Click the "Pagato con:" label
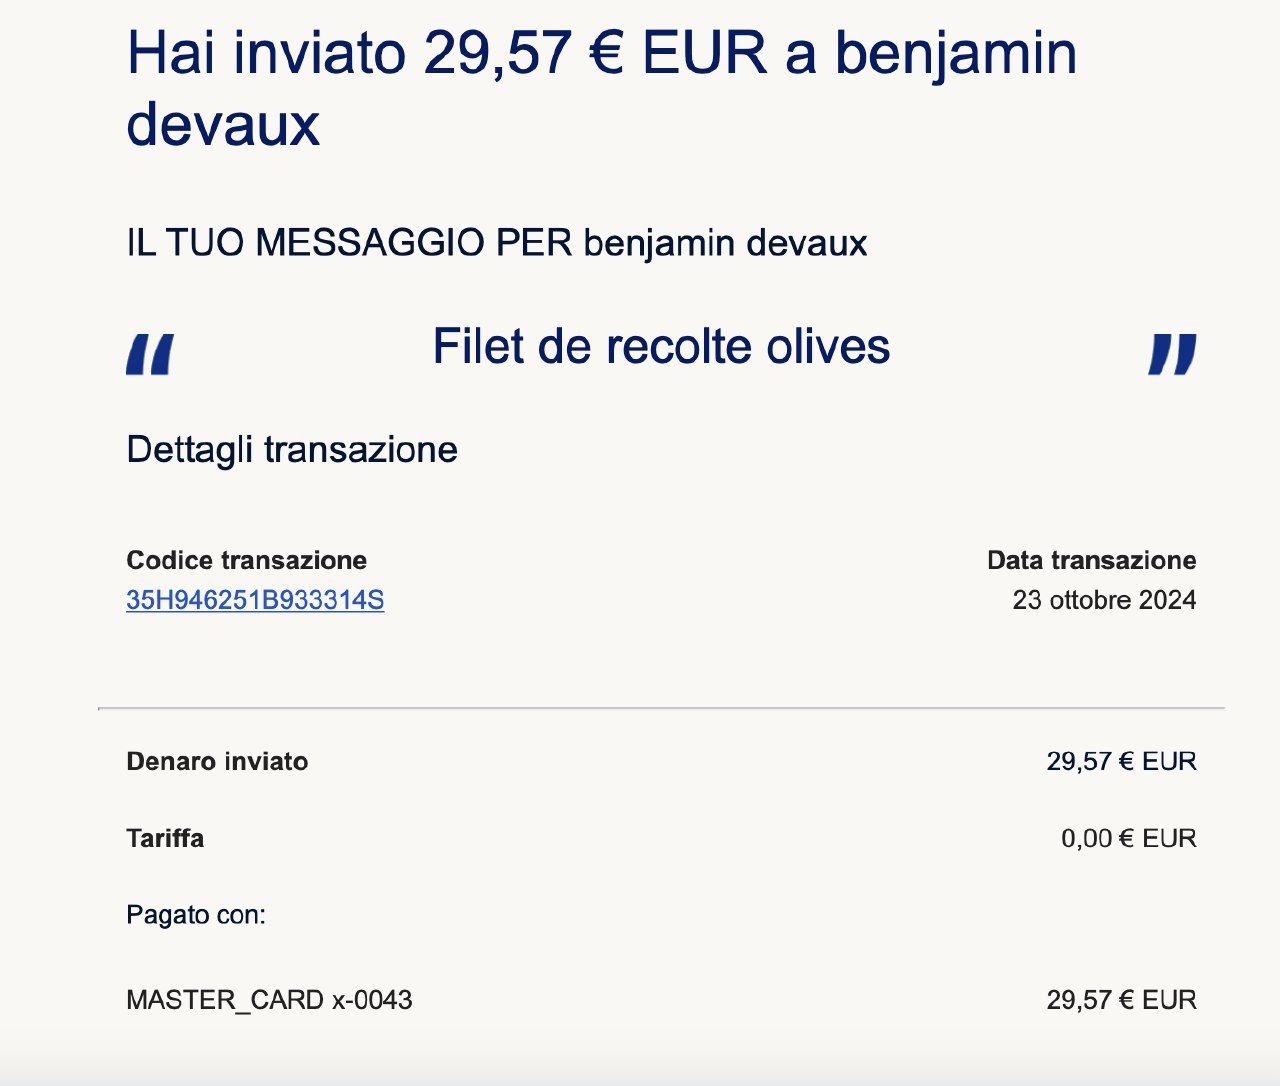Image resolution: width=1280 pixels, height=1086 pixels. click(196, 915)
